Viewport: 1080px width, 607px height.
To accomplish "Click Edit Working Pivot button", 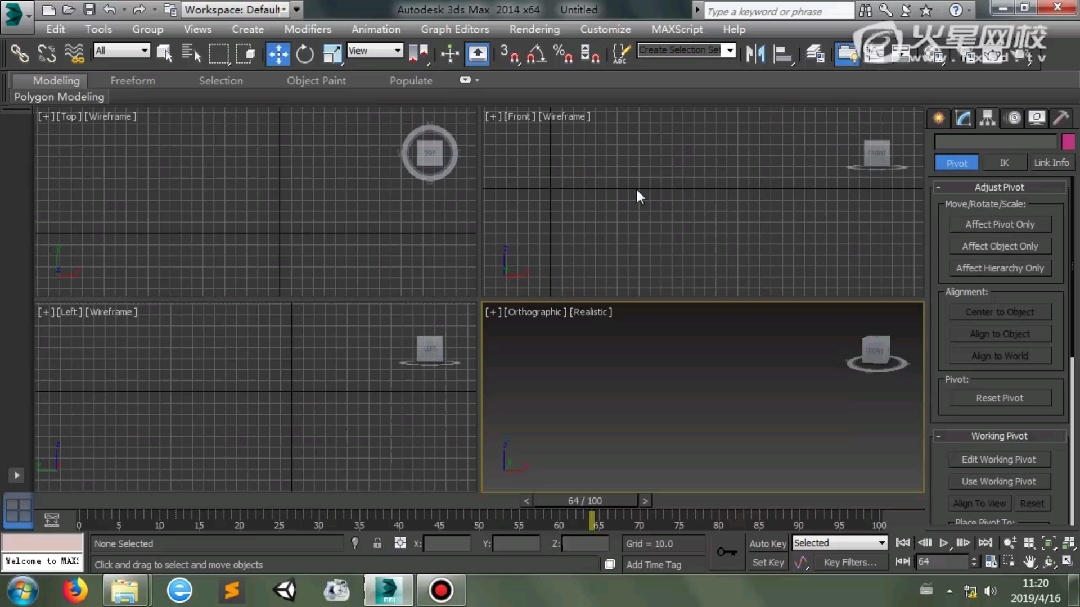I will click(999, 460).
